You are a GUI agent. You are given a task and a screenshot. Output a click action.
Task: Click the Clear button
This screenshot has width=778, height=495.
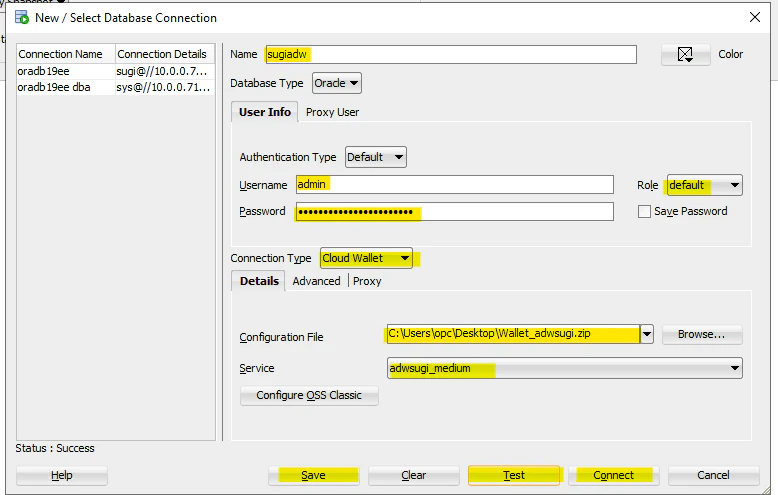coord(413,475)
